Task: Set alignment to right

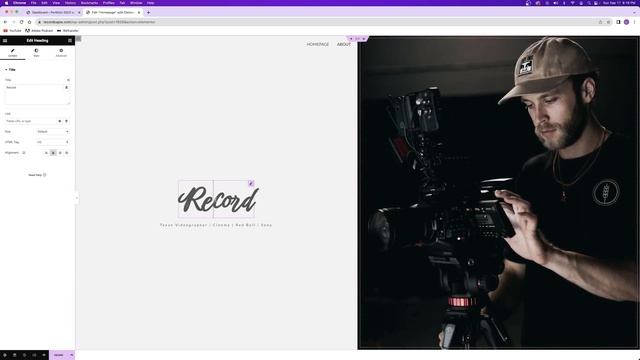Action: click(60, 153)
